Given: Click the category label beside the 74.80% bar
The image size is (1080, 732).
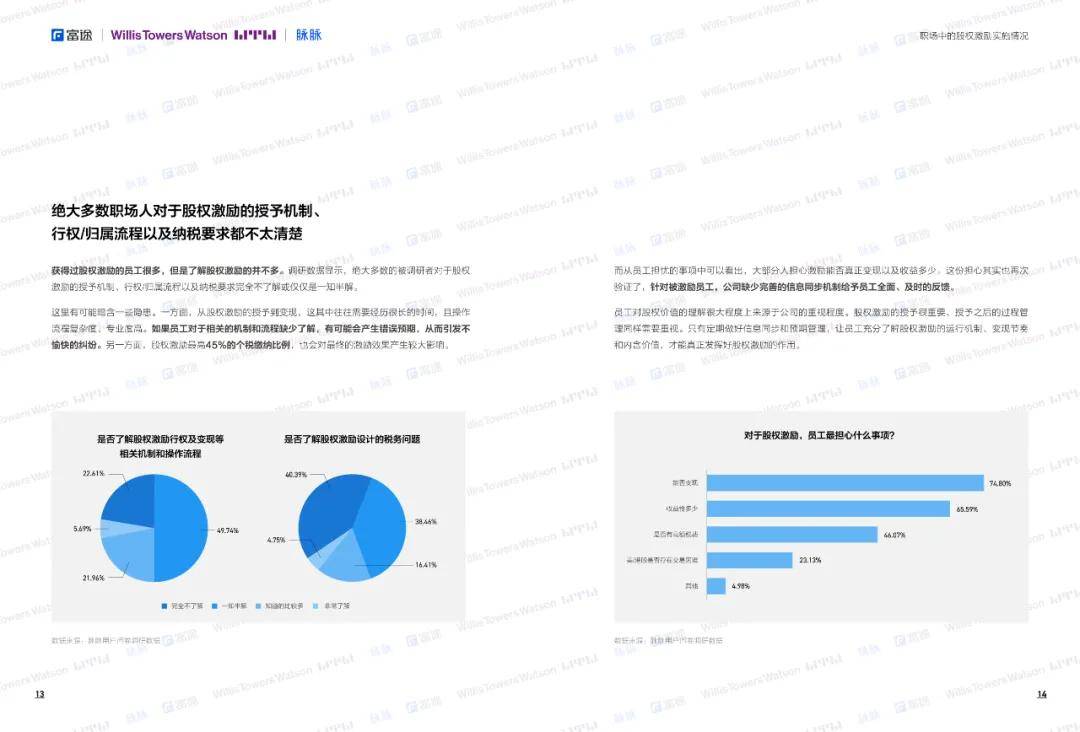Looking at the screenshot, I should (685, 483).
